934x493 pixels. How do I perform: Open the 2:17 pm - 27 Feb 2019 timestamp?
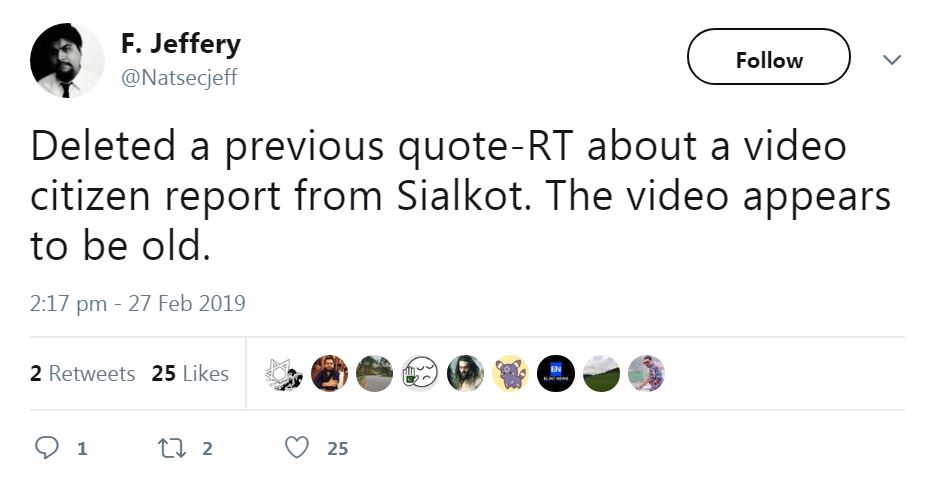tap(138, 303)
